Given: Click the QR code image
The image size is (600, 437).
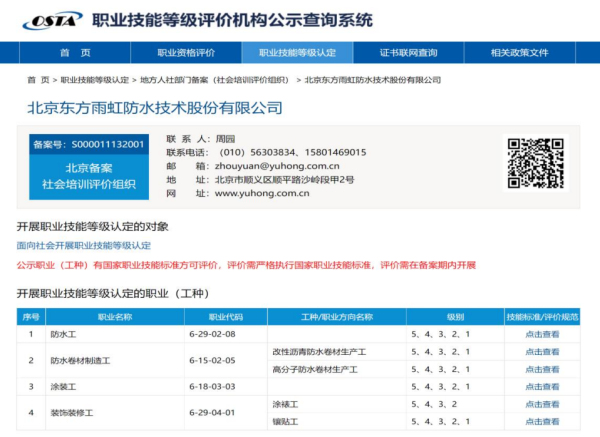Looking at the screenshot, I should [535, 163].
